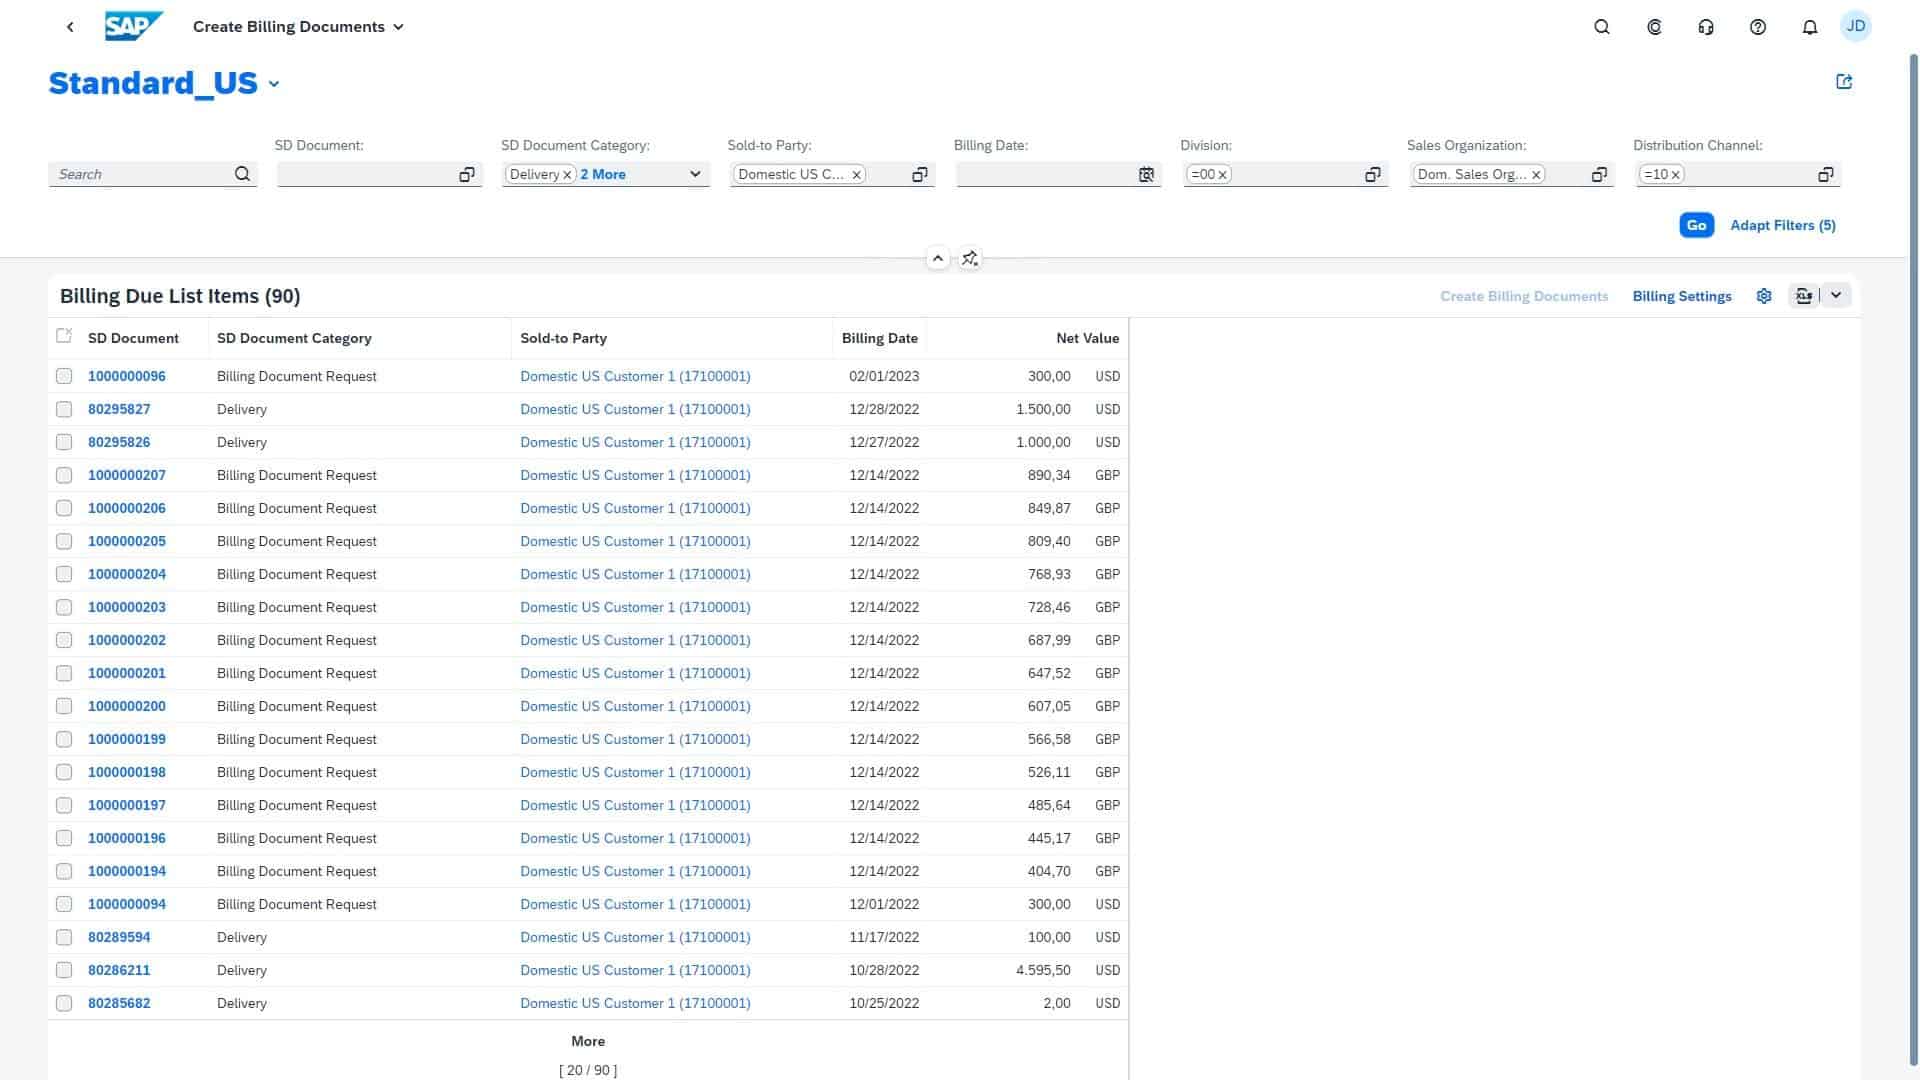Image resolution: width=1920 pixels, height=1080 pixels.
Task: Export table to spreadsheet via XLS icon
Action: click(1805, 295)
